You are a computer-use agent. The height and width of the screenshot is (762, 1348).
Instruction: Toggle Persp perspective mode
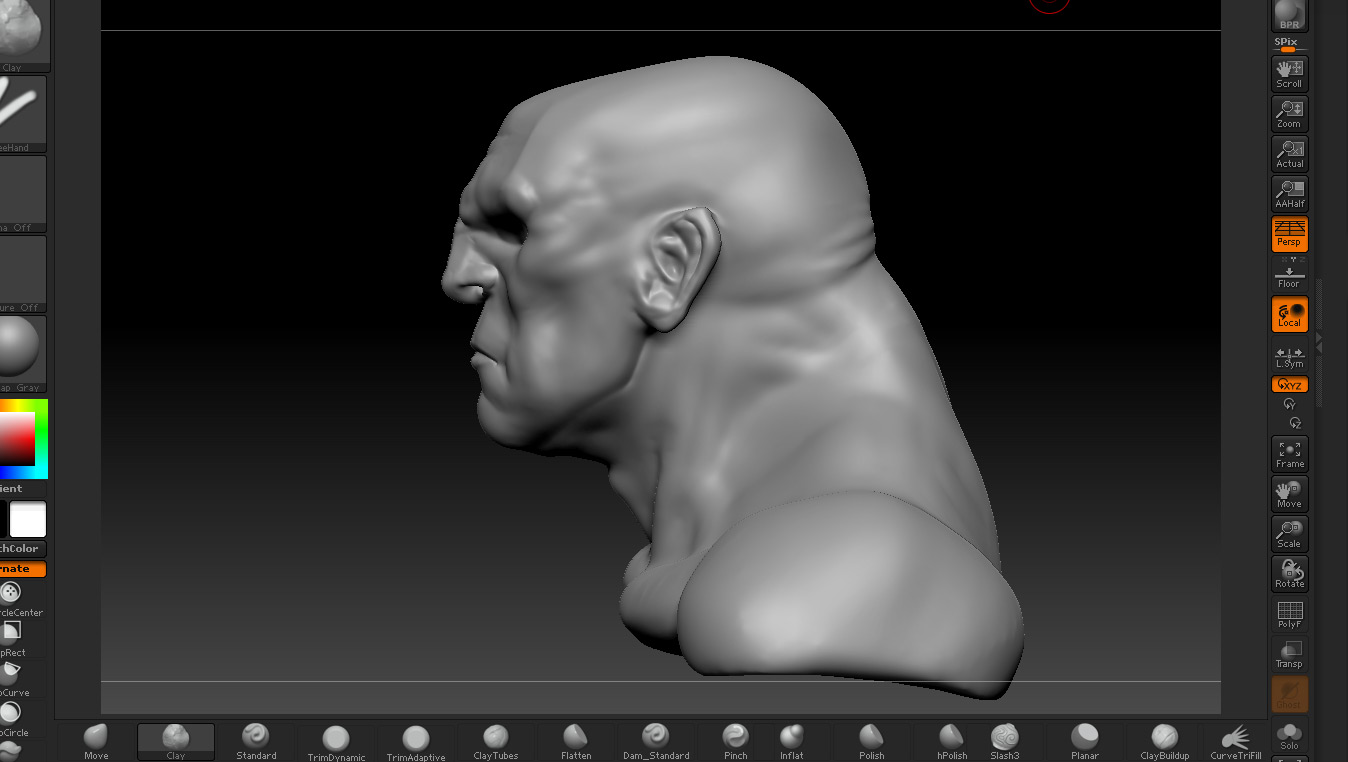coord(1290,233)
